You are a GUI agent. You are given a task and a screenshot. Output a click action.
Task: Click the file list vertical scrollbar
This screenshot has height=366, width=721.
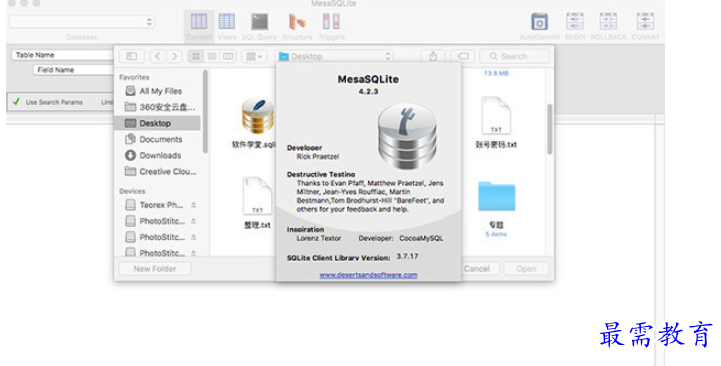coord(549,129)
